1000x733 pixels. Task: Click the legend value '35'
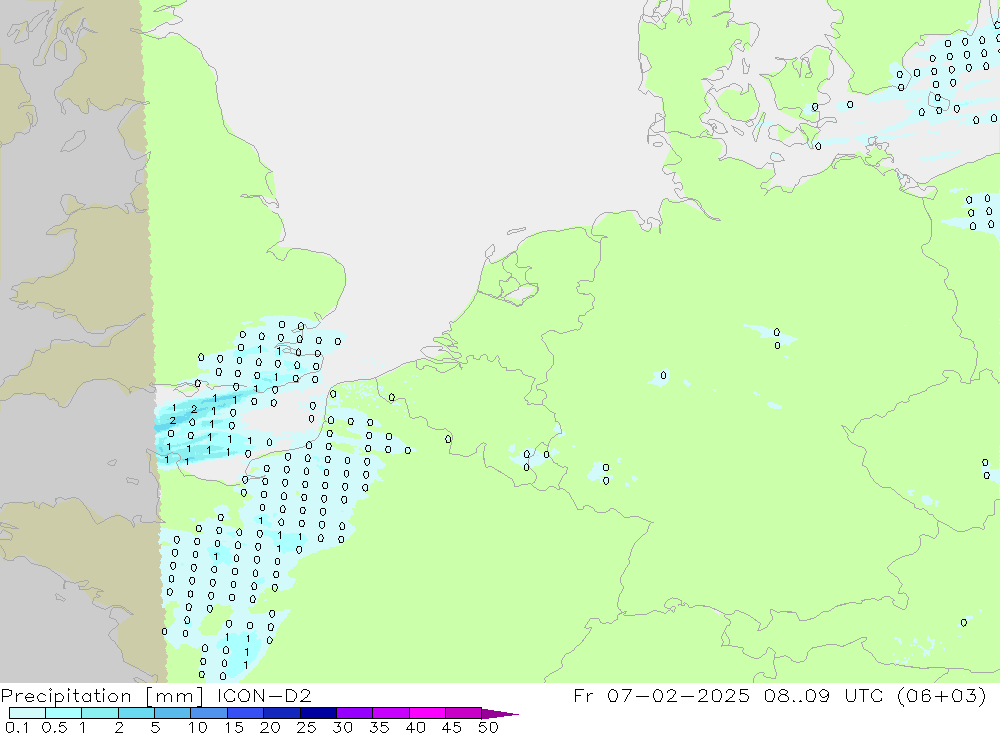tap(379, 727)
